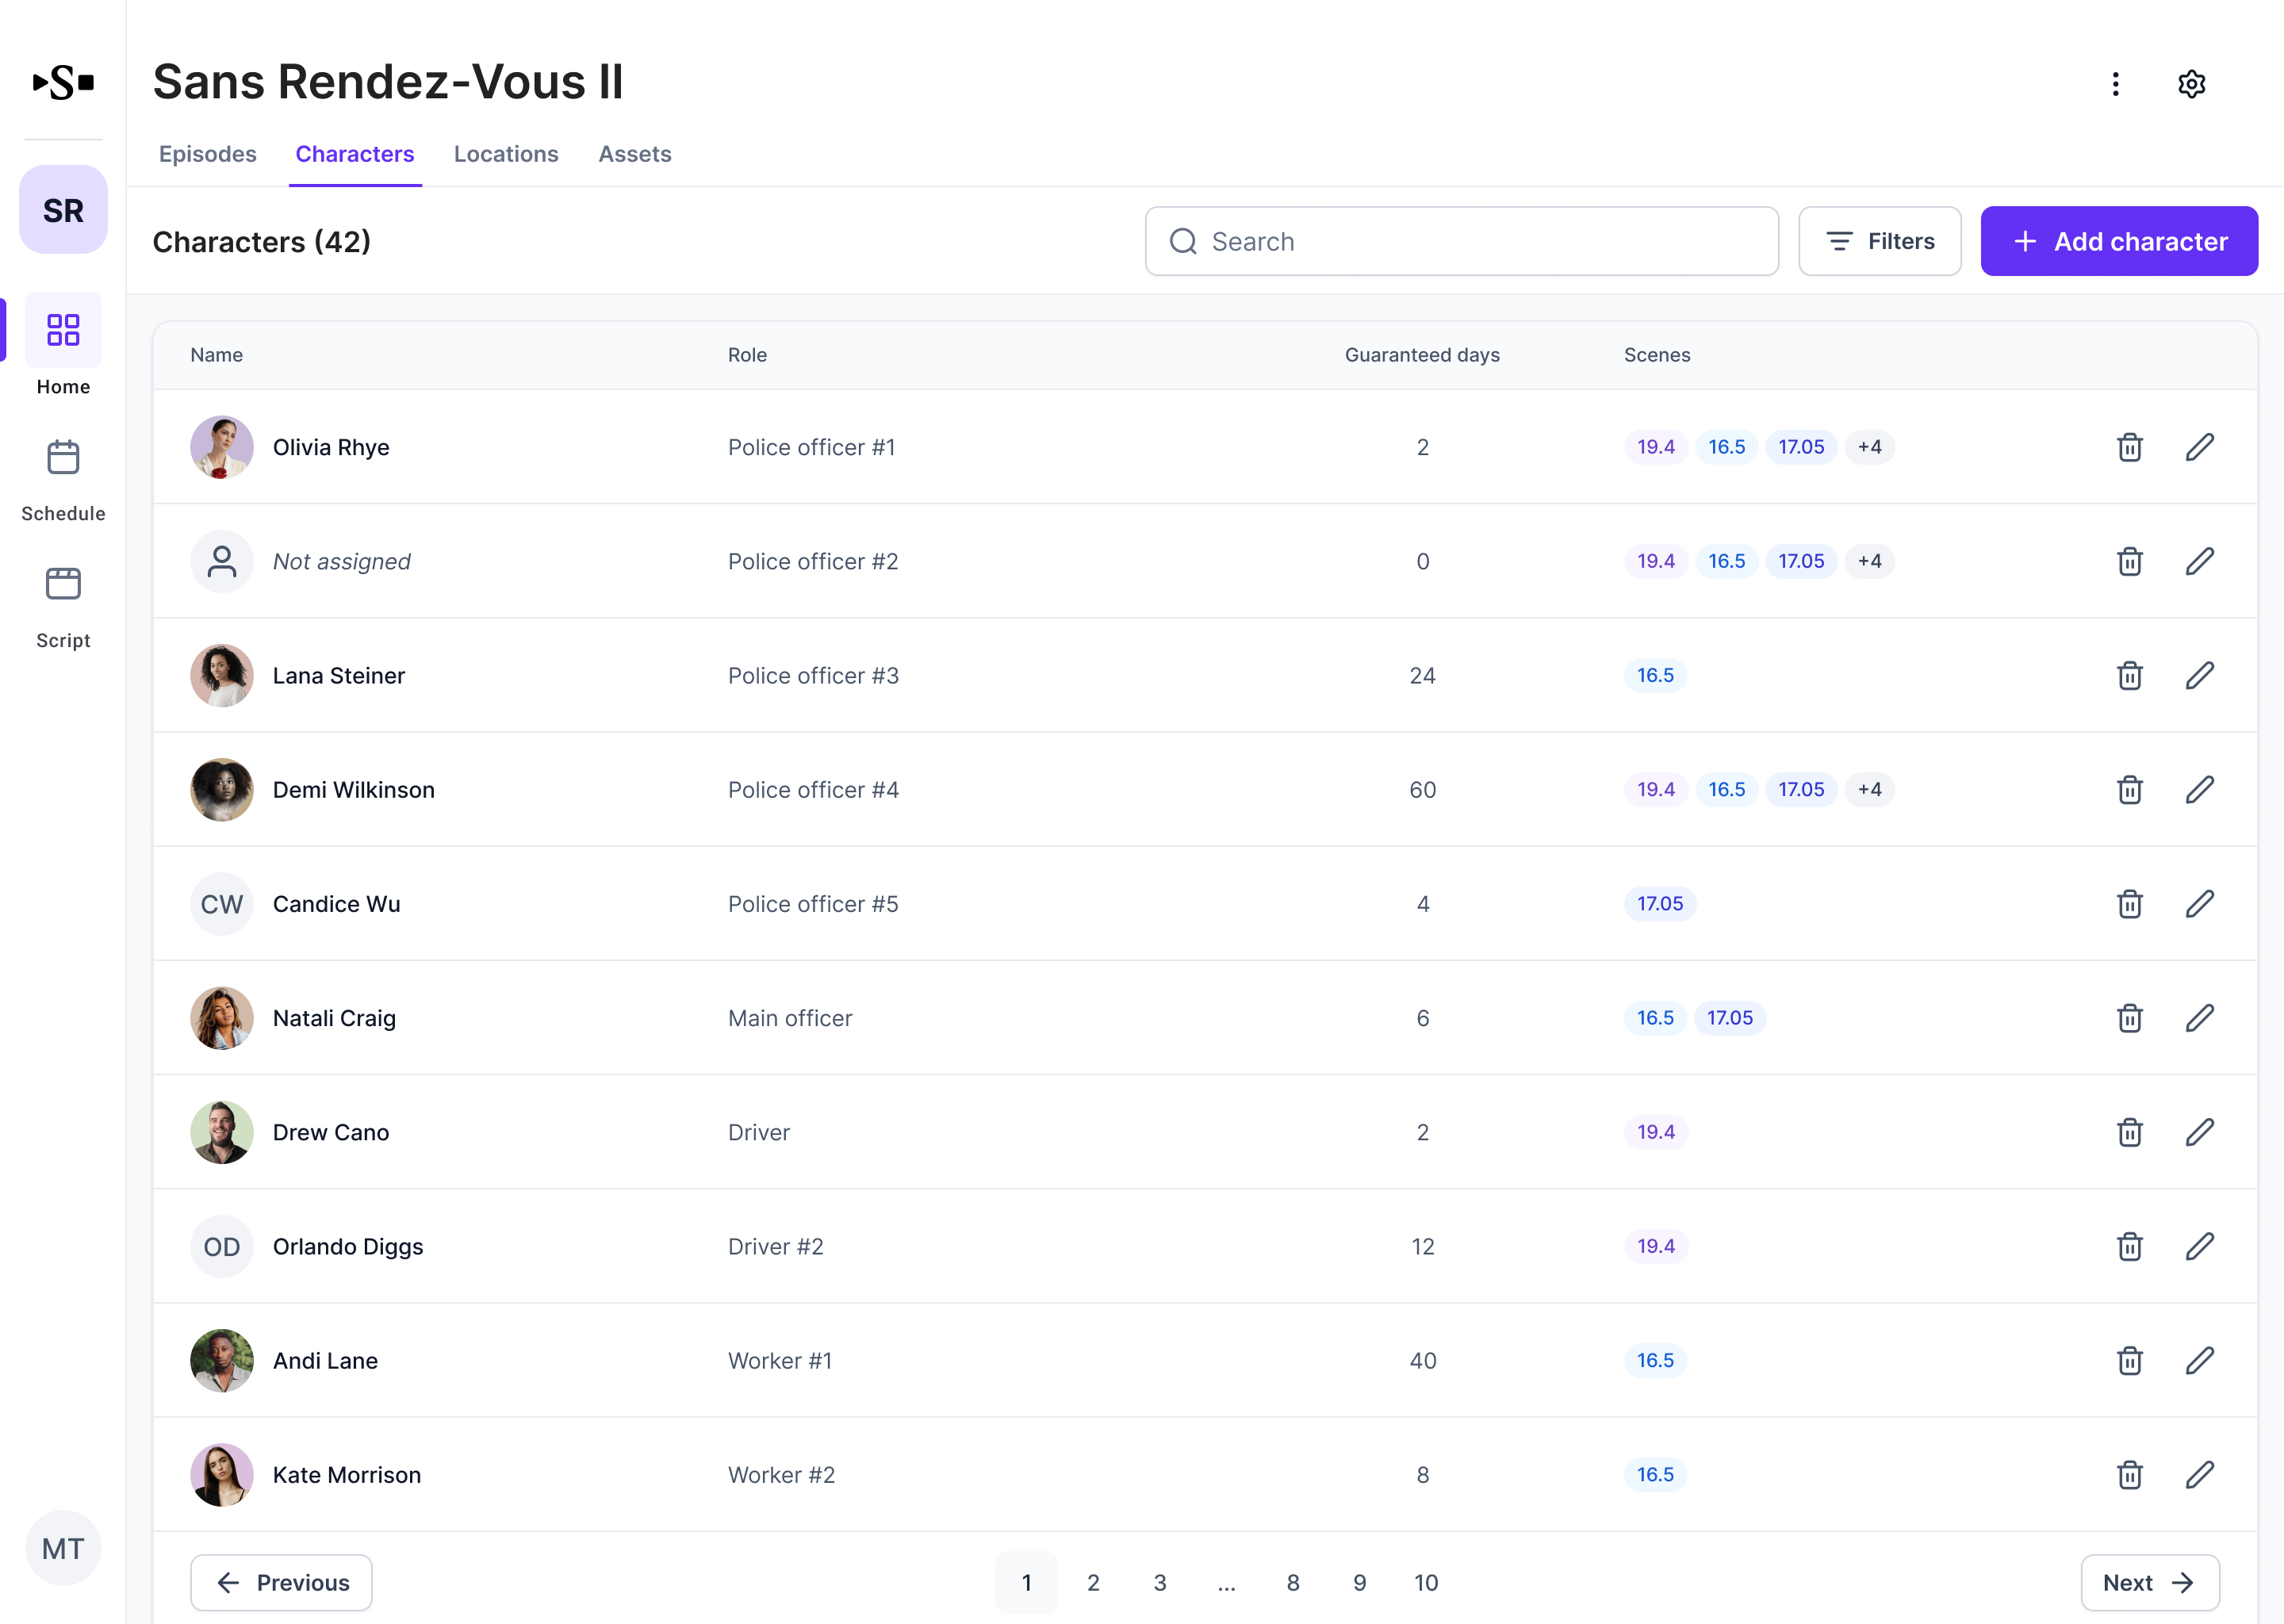Click the Previous page button
2284x1624 pixels.
point(282,1583)
